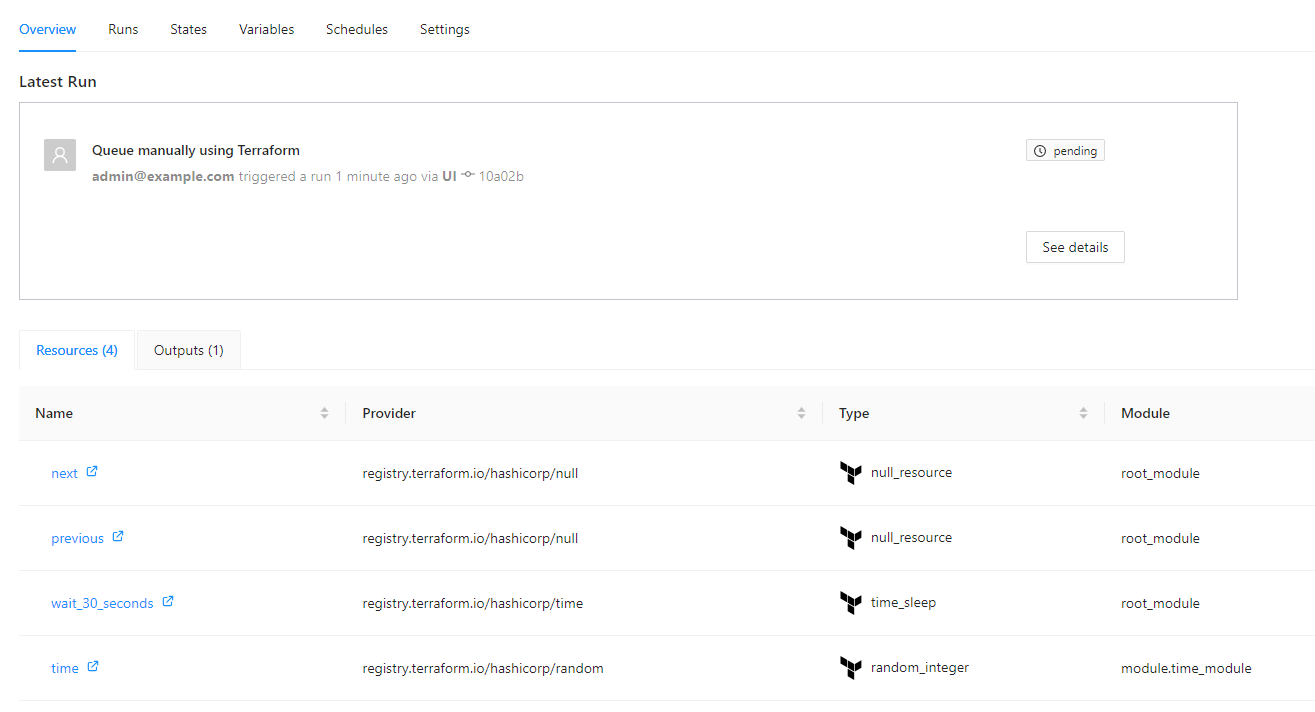Viewport: 1315px width, 712px height.
Task: Open external link icon beside previous resource
Action: (x=118, y=537)
